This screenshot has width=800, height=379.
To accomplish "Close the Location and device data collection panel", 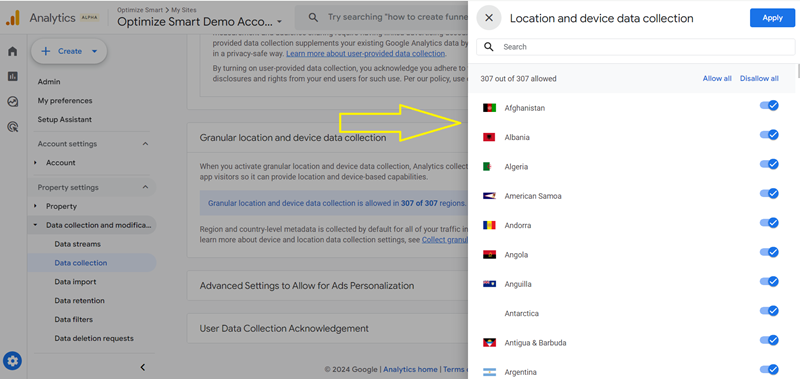I will (489, 18).
